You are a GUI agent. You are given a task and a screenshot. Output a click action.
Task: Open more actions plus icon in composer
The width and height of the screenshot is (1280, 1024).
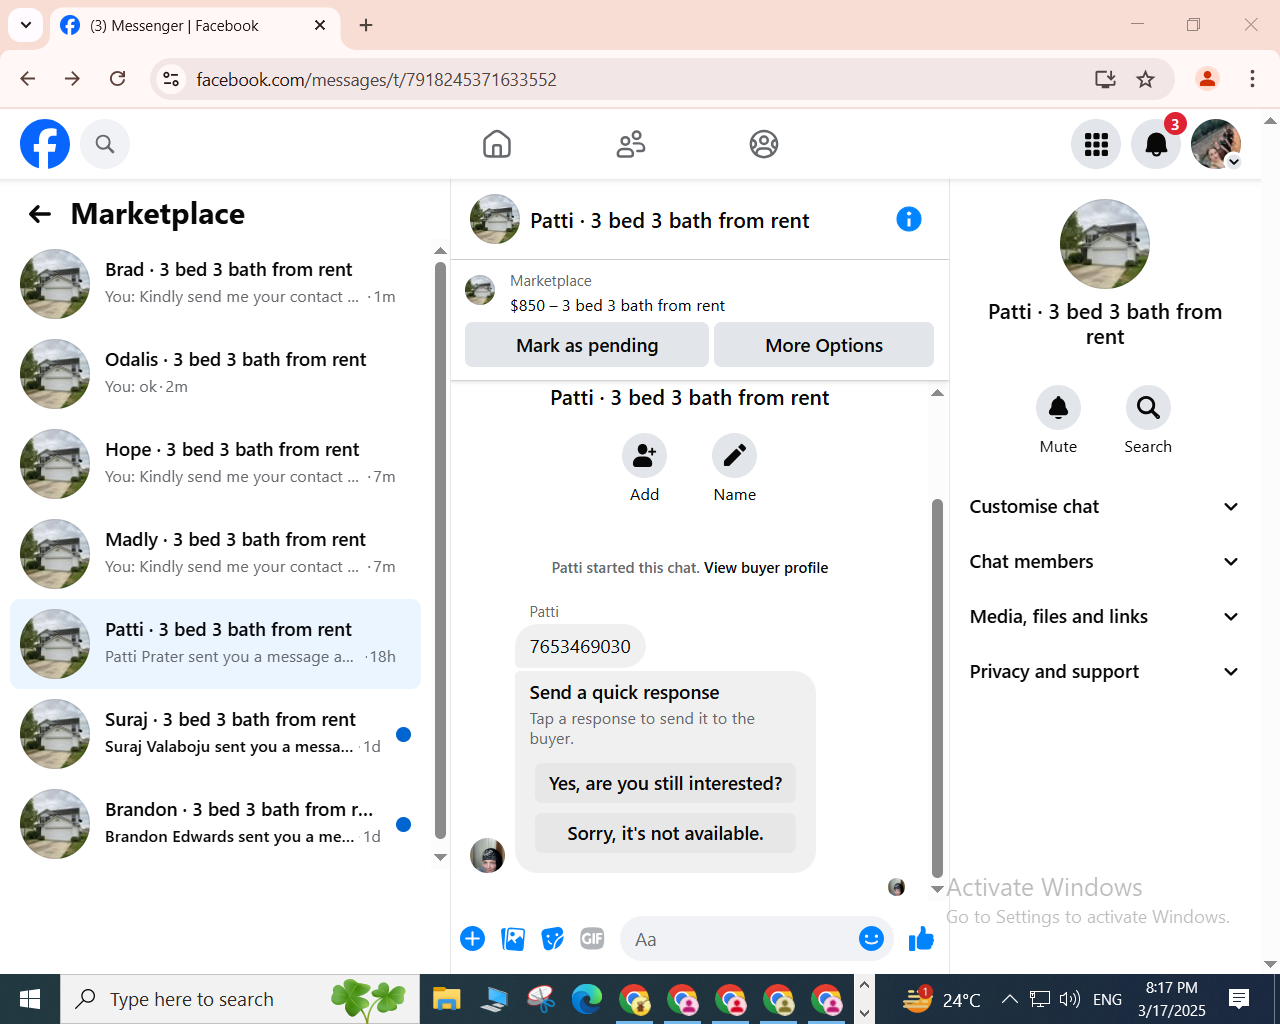pyautogui.click(x=473, y=939)
